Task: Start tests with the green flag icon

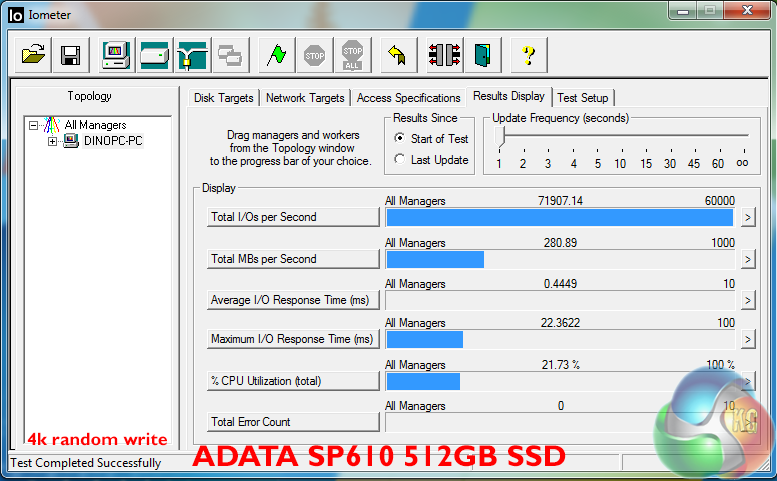Action: tap(277, 54)
